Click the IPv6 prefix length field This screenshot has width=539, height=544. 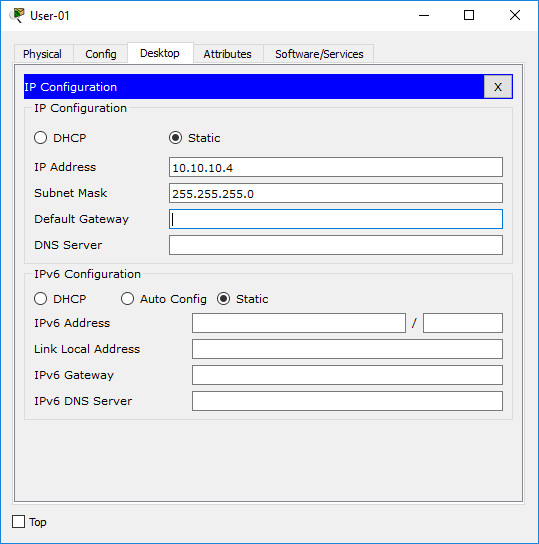463,323
